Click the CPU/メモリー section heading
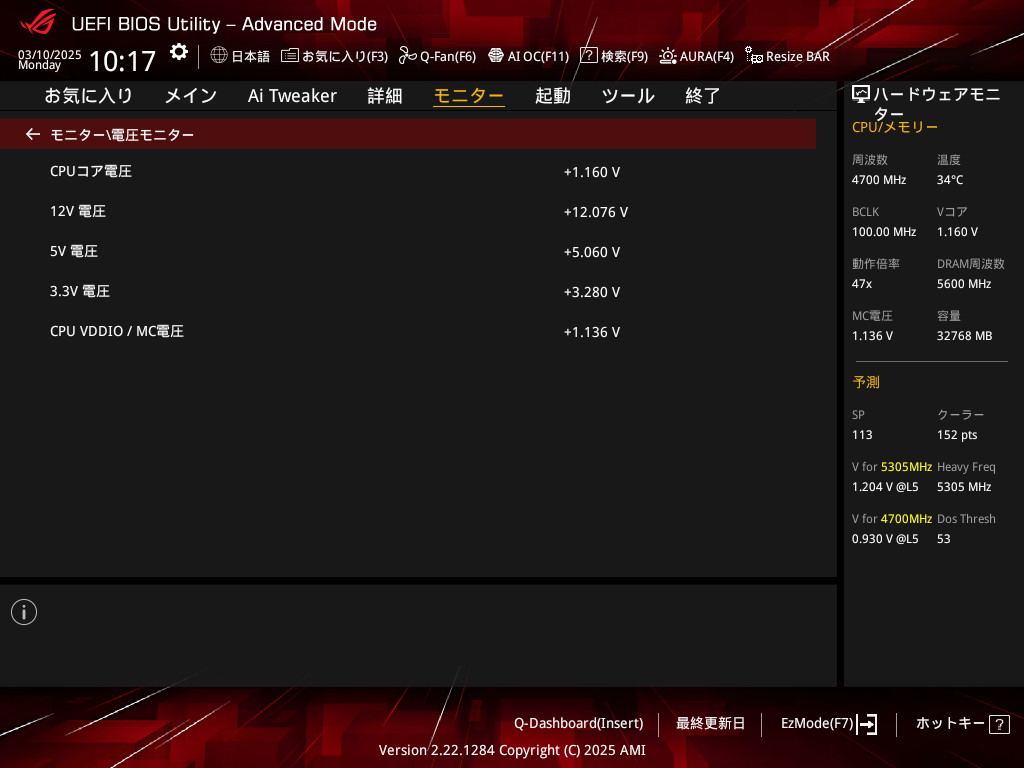This screenshot has width=1024, height=768. pos(895,127)
